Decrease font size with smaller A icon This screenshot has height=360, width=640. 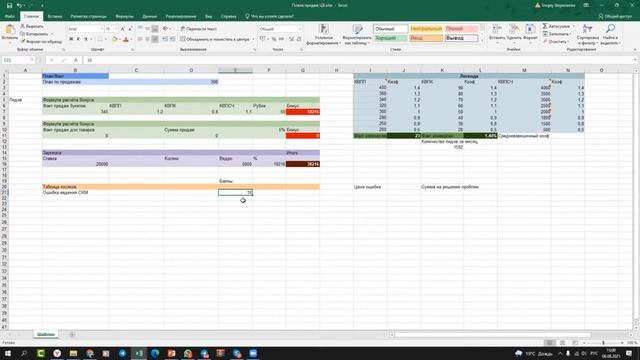130,29
